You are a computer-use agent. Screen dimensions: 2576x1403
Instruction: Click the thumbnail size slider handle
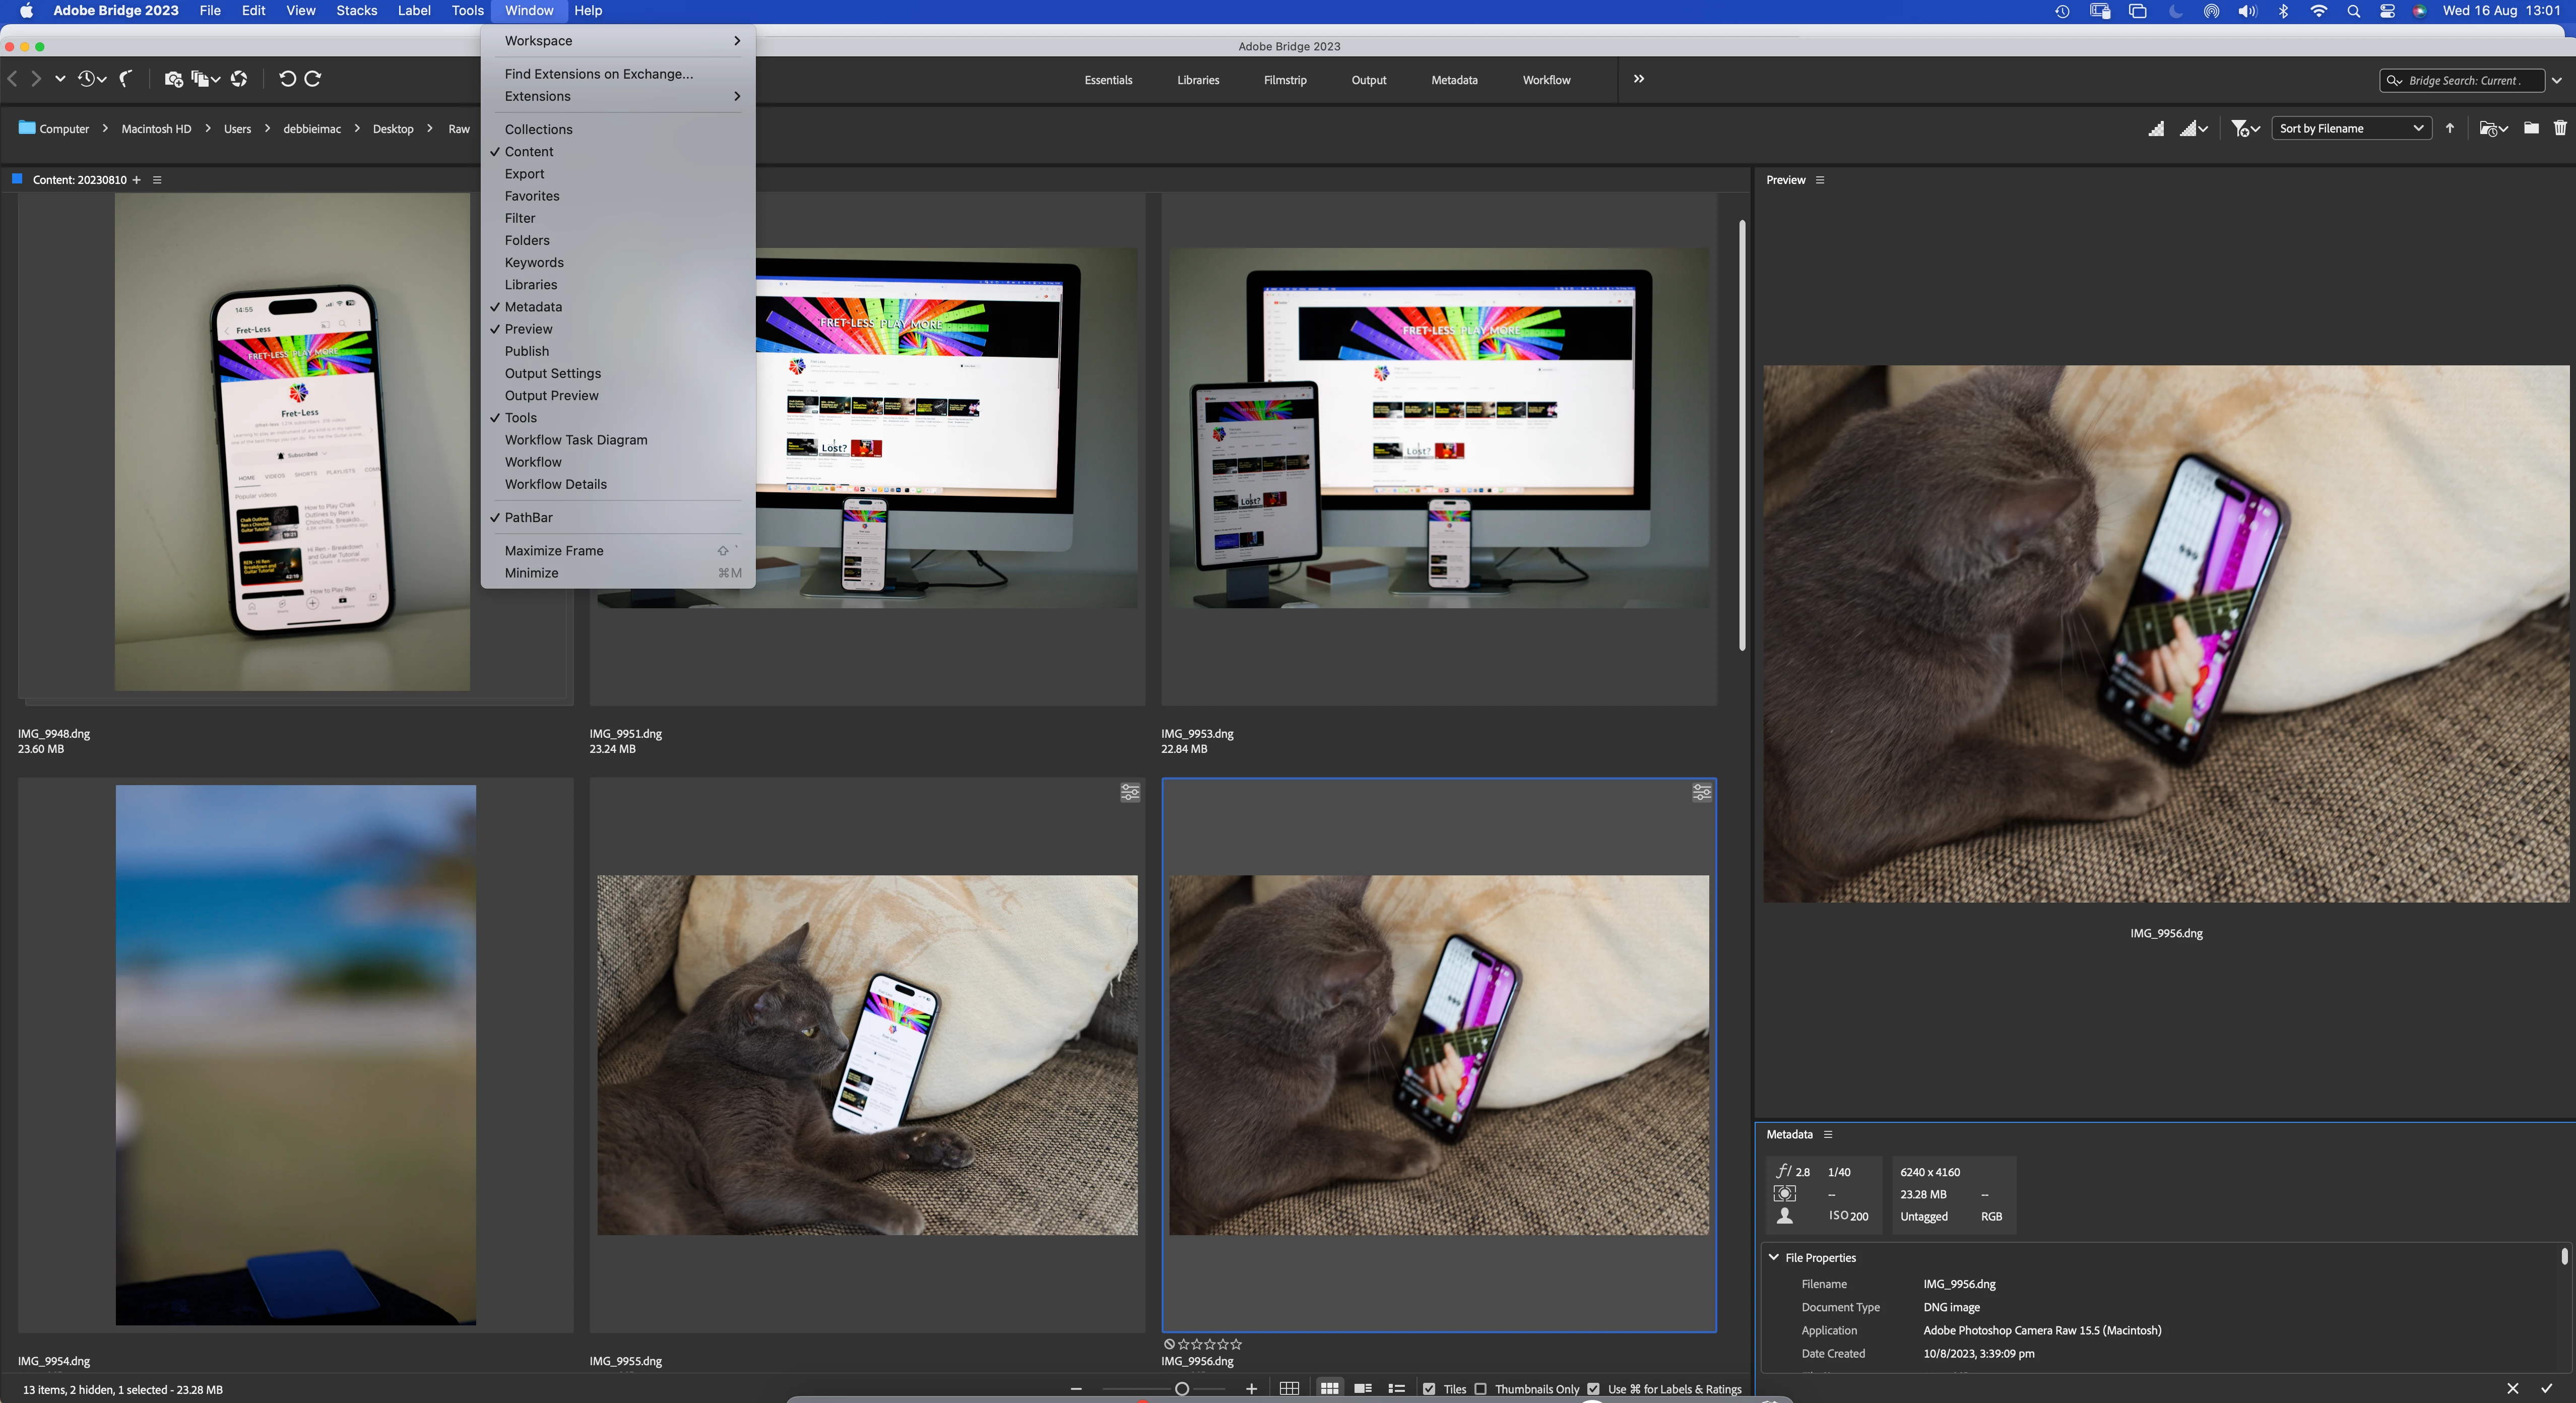click(x=1181, y=1389)
